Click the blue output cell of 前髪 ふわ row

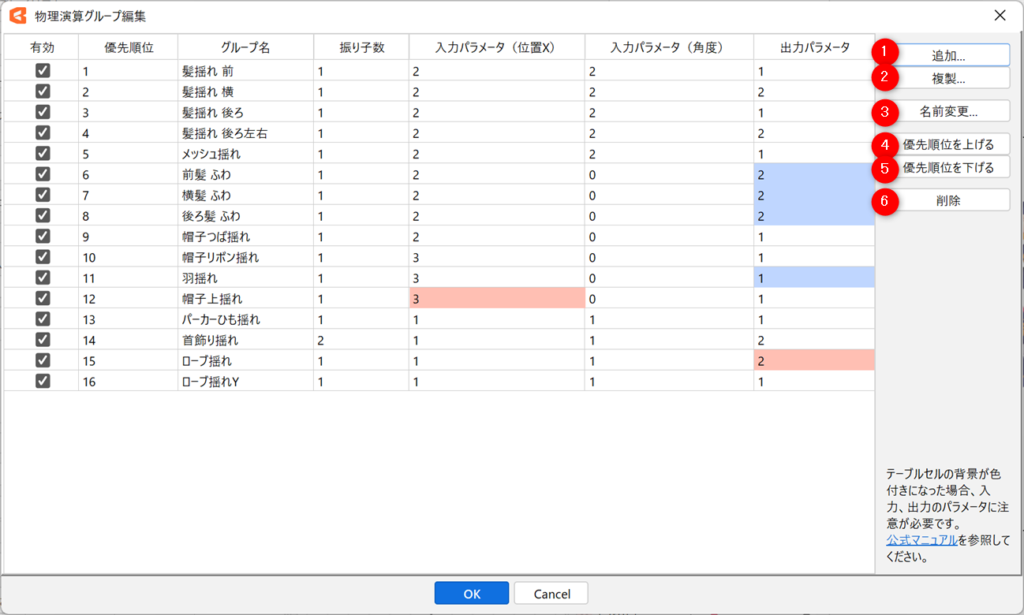[x=813, y=174]
